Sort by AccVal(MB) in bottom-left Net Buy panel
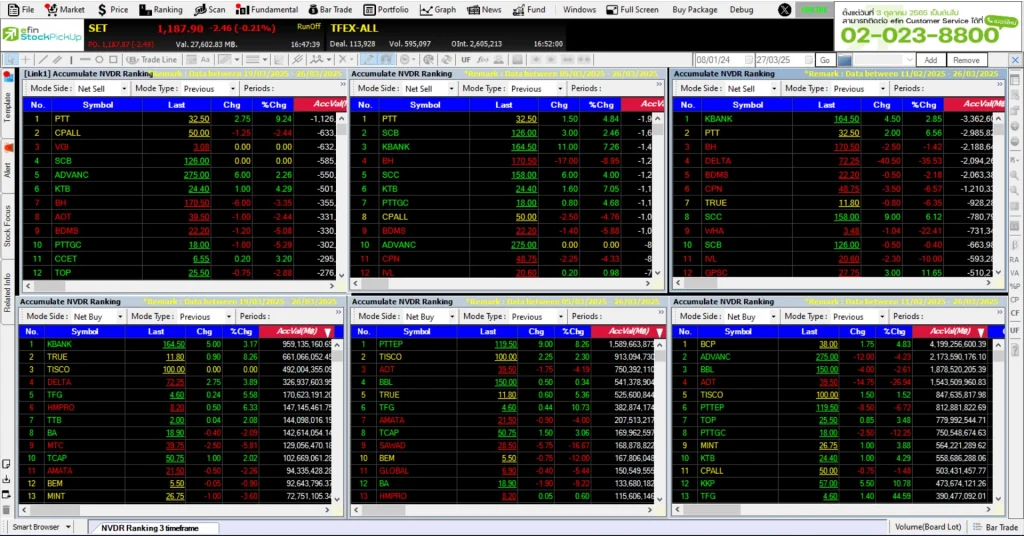The width and height of the screenshot is (1024, 536). [x=298, y=332]
